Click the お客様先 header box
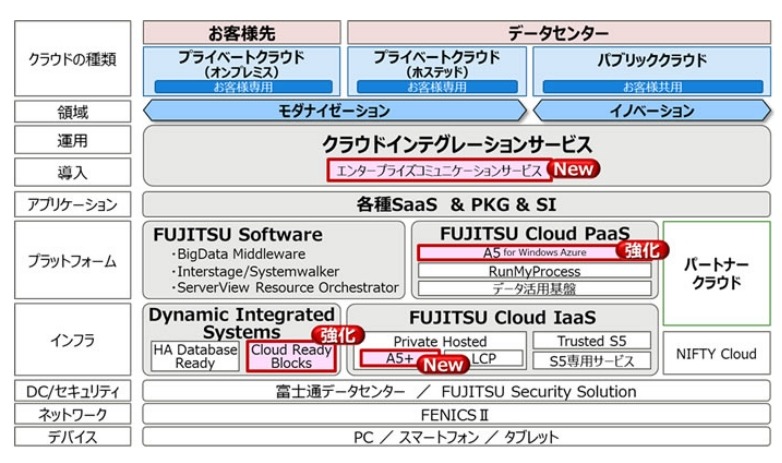 [x=242, y=33]
